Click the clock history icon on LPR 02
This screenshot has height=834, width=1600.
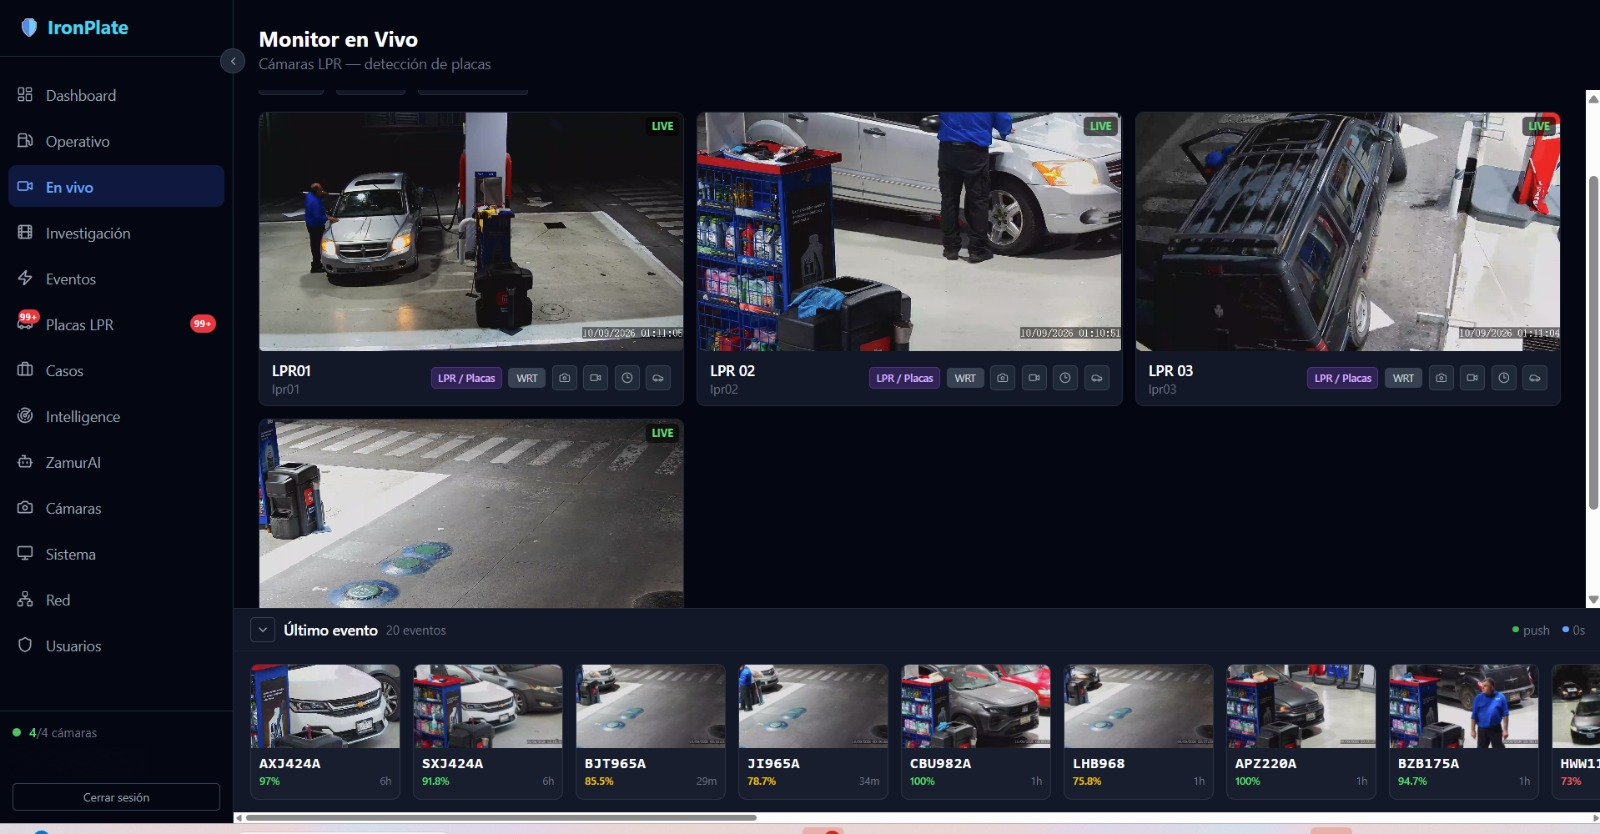point(1065,378)
